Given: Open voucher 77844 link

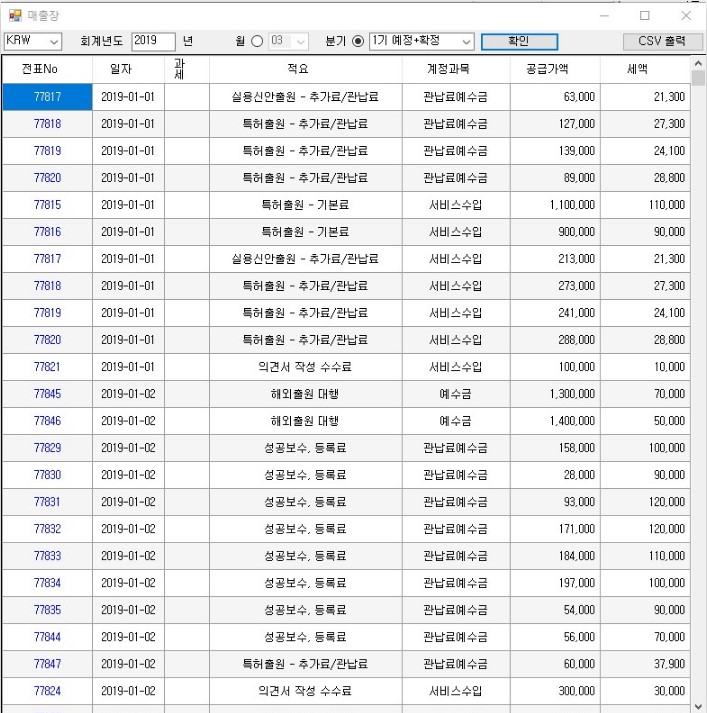Looking at the screenshot, I should click(47, 637).
